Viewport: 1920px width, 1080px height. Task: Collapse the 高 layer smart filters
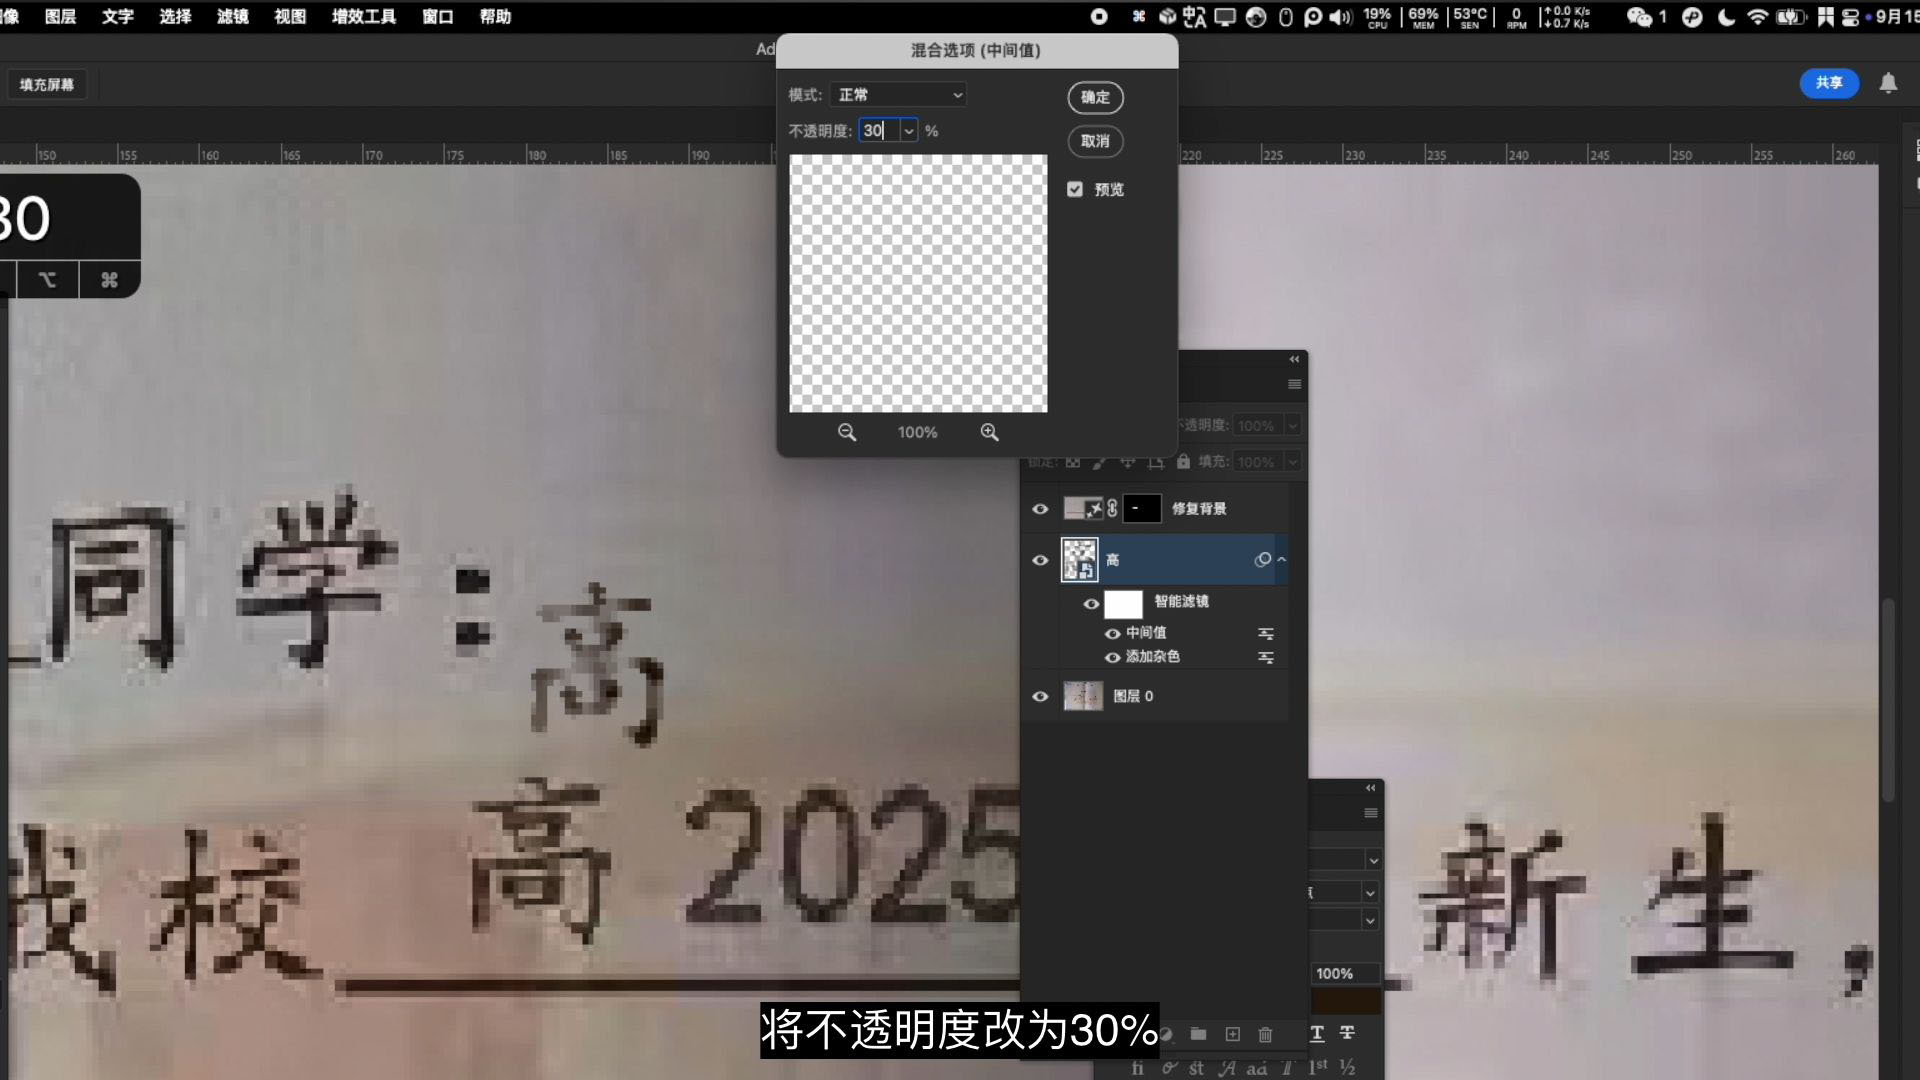pos(1281,560)
